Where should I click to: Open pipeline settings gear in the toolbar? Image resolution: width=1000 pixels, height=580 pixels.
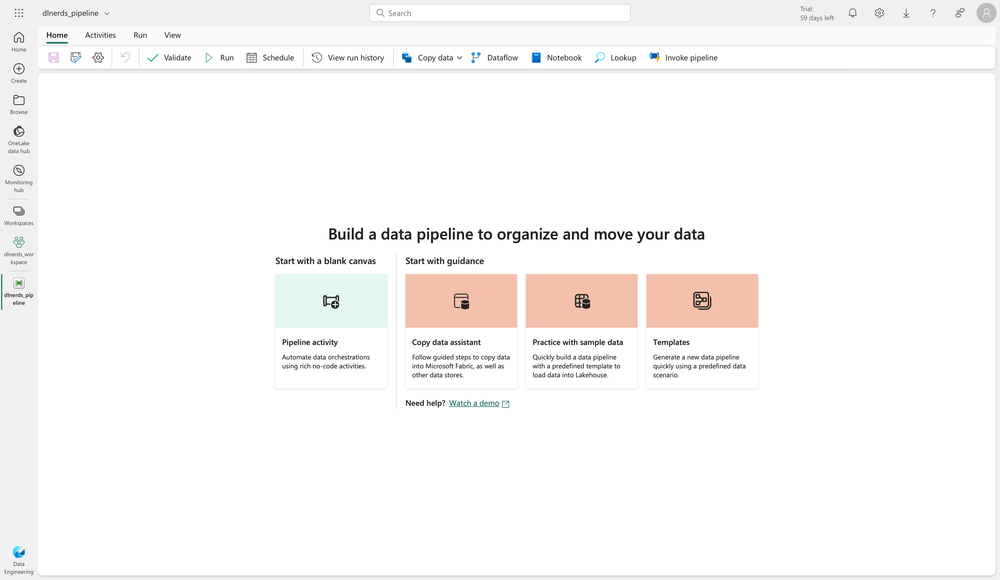tap(97, 57)
